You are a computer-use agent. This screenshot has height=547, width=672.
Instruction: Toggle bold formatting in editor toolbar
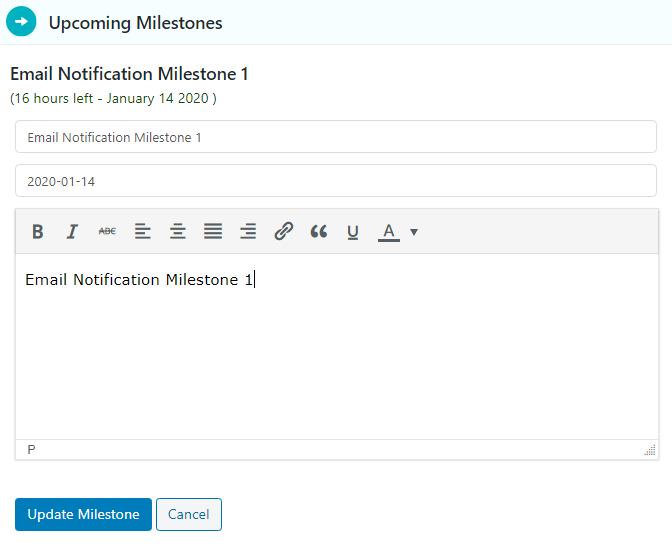pyautogui.click(x=38, y=231)
